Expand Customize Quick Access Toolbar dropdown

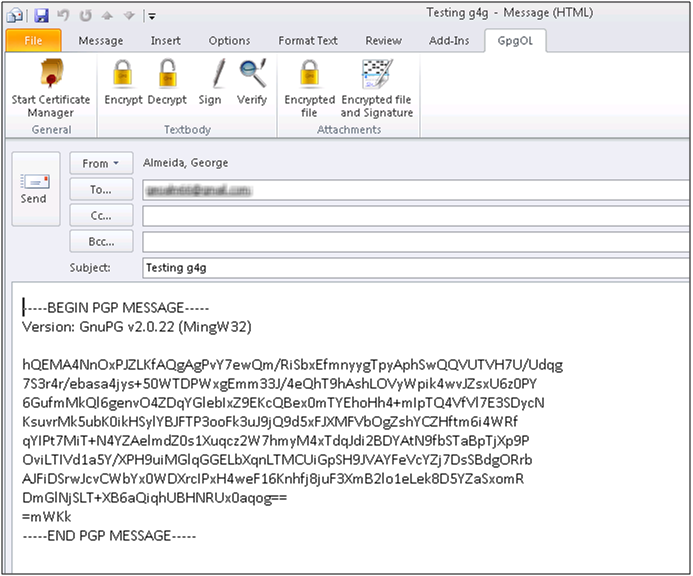click(152, 17)
